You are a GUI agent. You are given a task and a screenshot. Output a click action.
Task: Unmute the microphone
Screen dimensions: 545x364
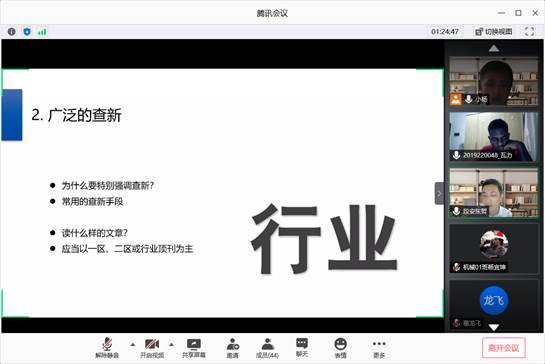(107, 348)
